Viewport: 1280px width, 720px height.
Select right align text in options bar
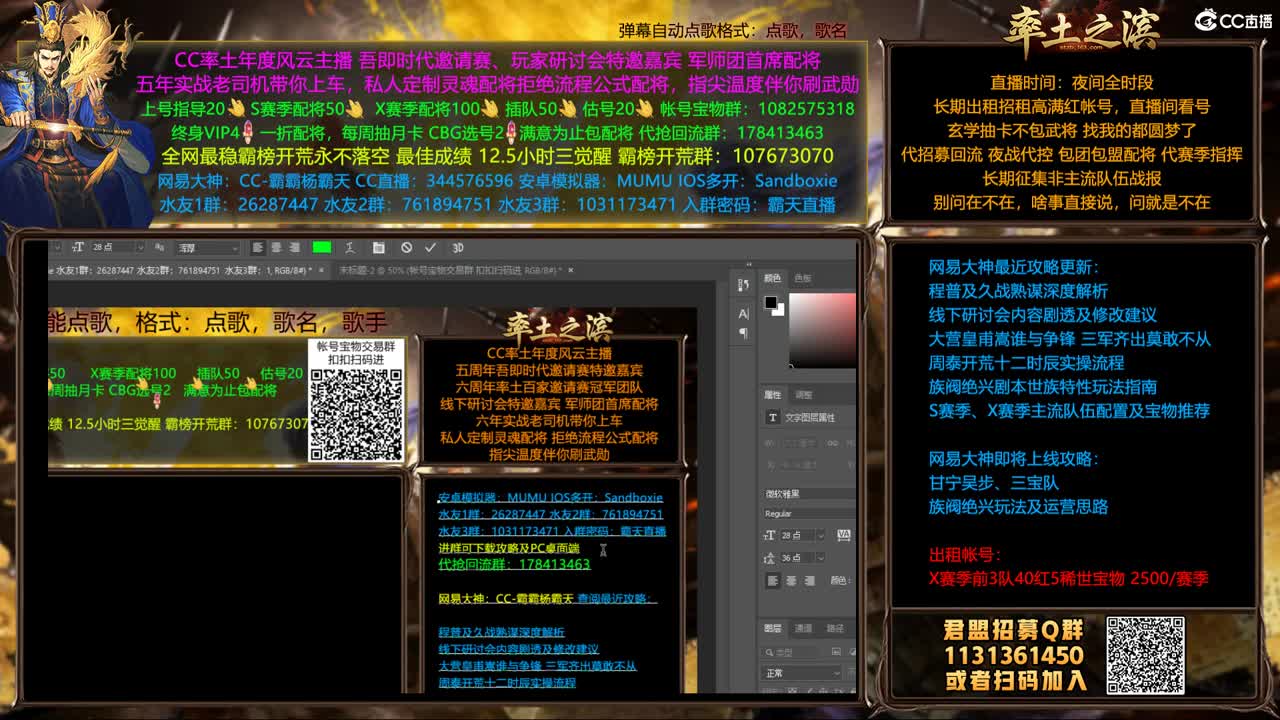pos(293,247)
